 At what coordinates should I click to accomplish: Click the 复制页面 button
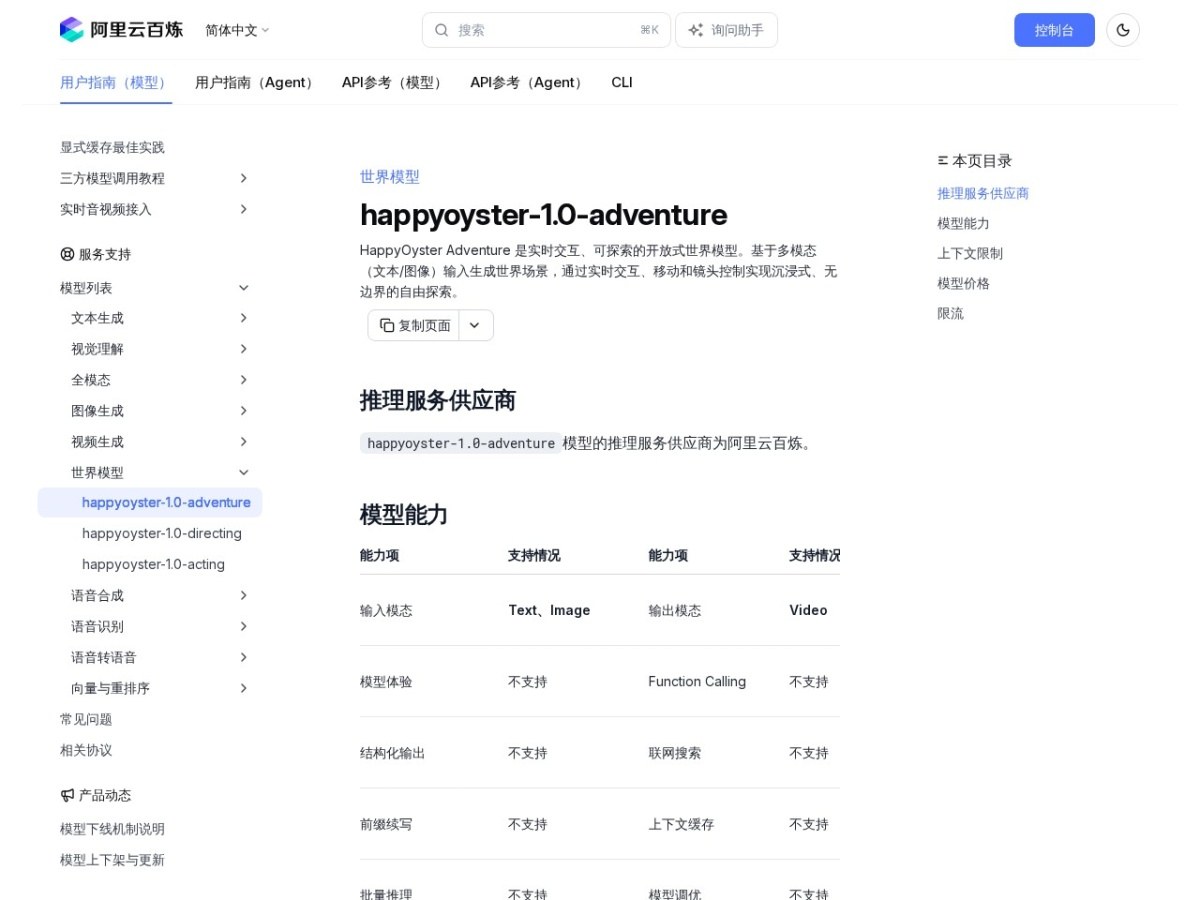point(414,325)
